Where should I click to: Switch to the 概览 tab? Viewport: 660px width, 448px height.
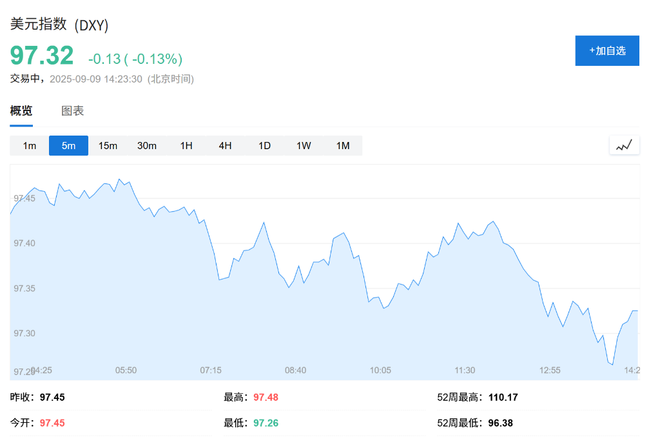21,111
